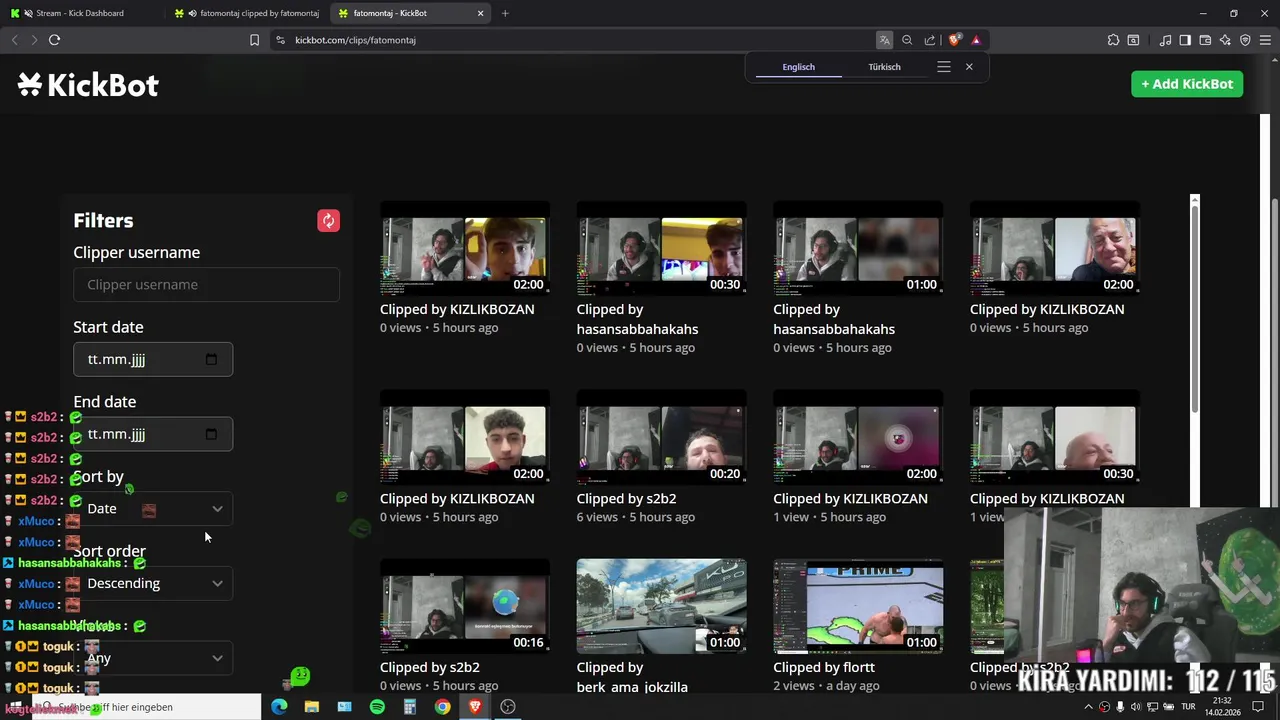
Task: Click the address bar URL kickbot.com/clips/fatomontaj
Action: tap(355, 40)
